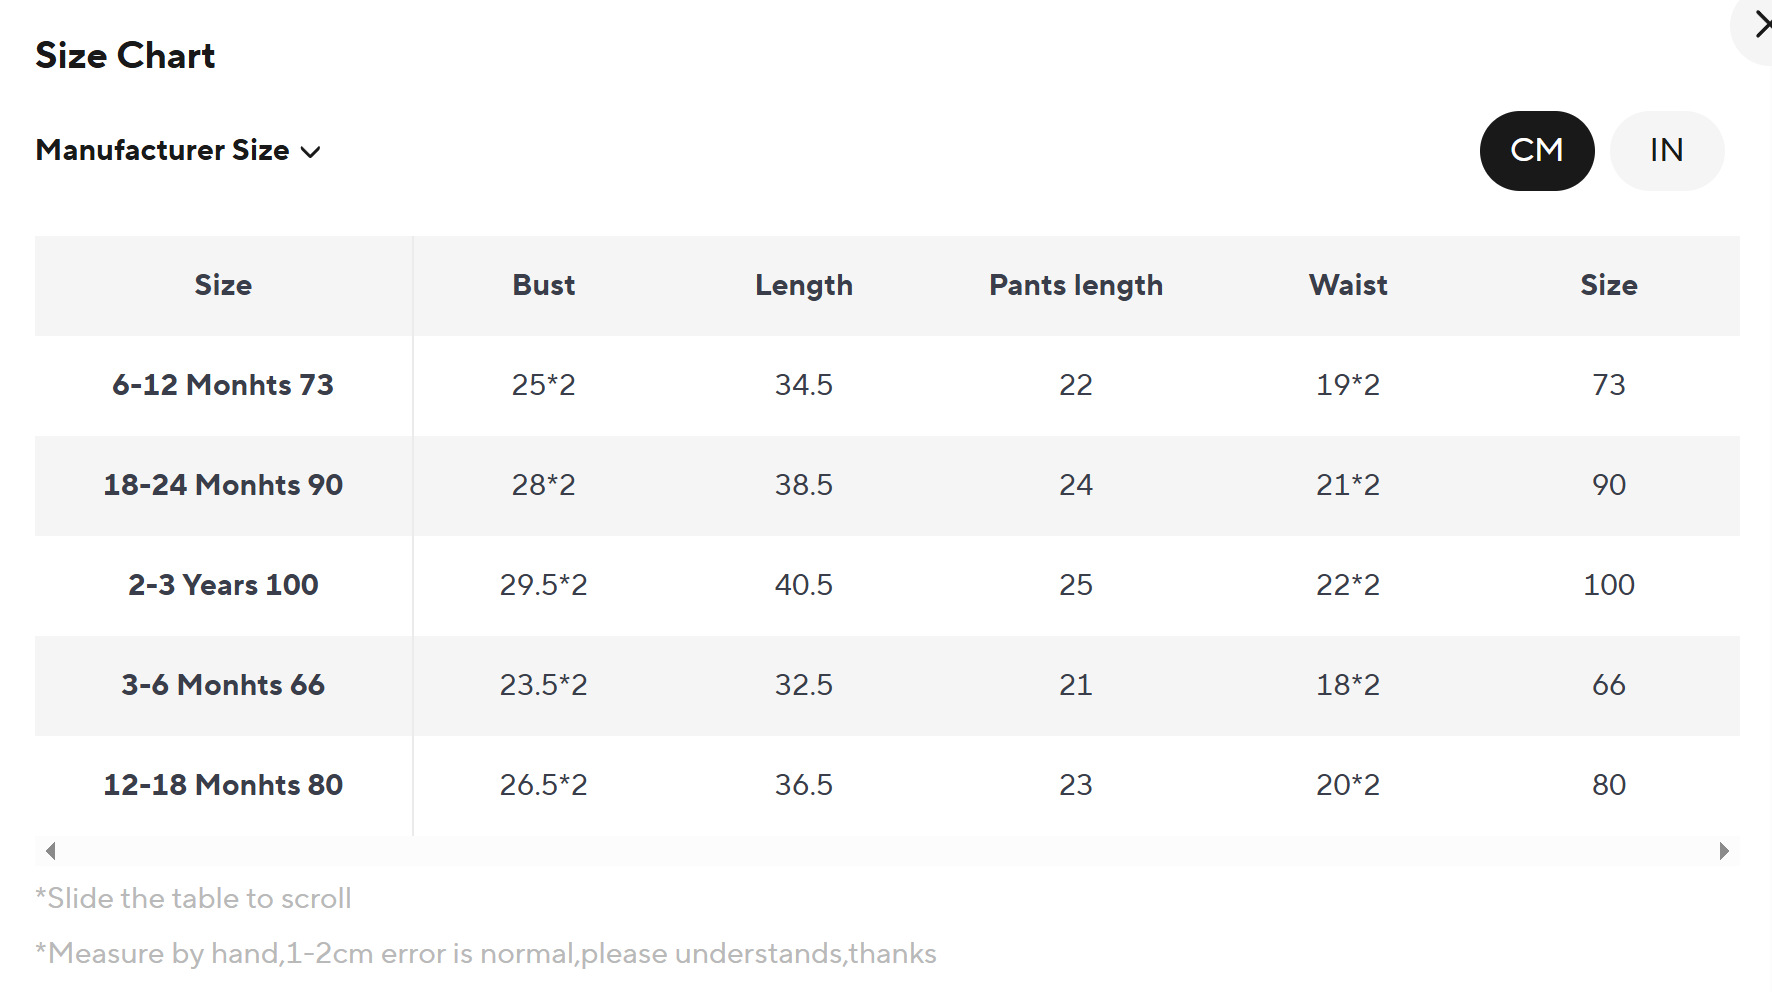Click the table's horizontal scrollbar track
The image size is (1772, 992).
[886, 851]
